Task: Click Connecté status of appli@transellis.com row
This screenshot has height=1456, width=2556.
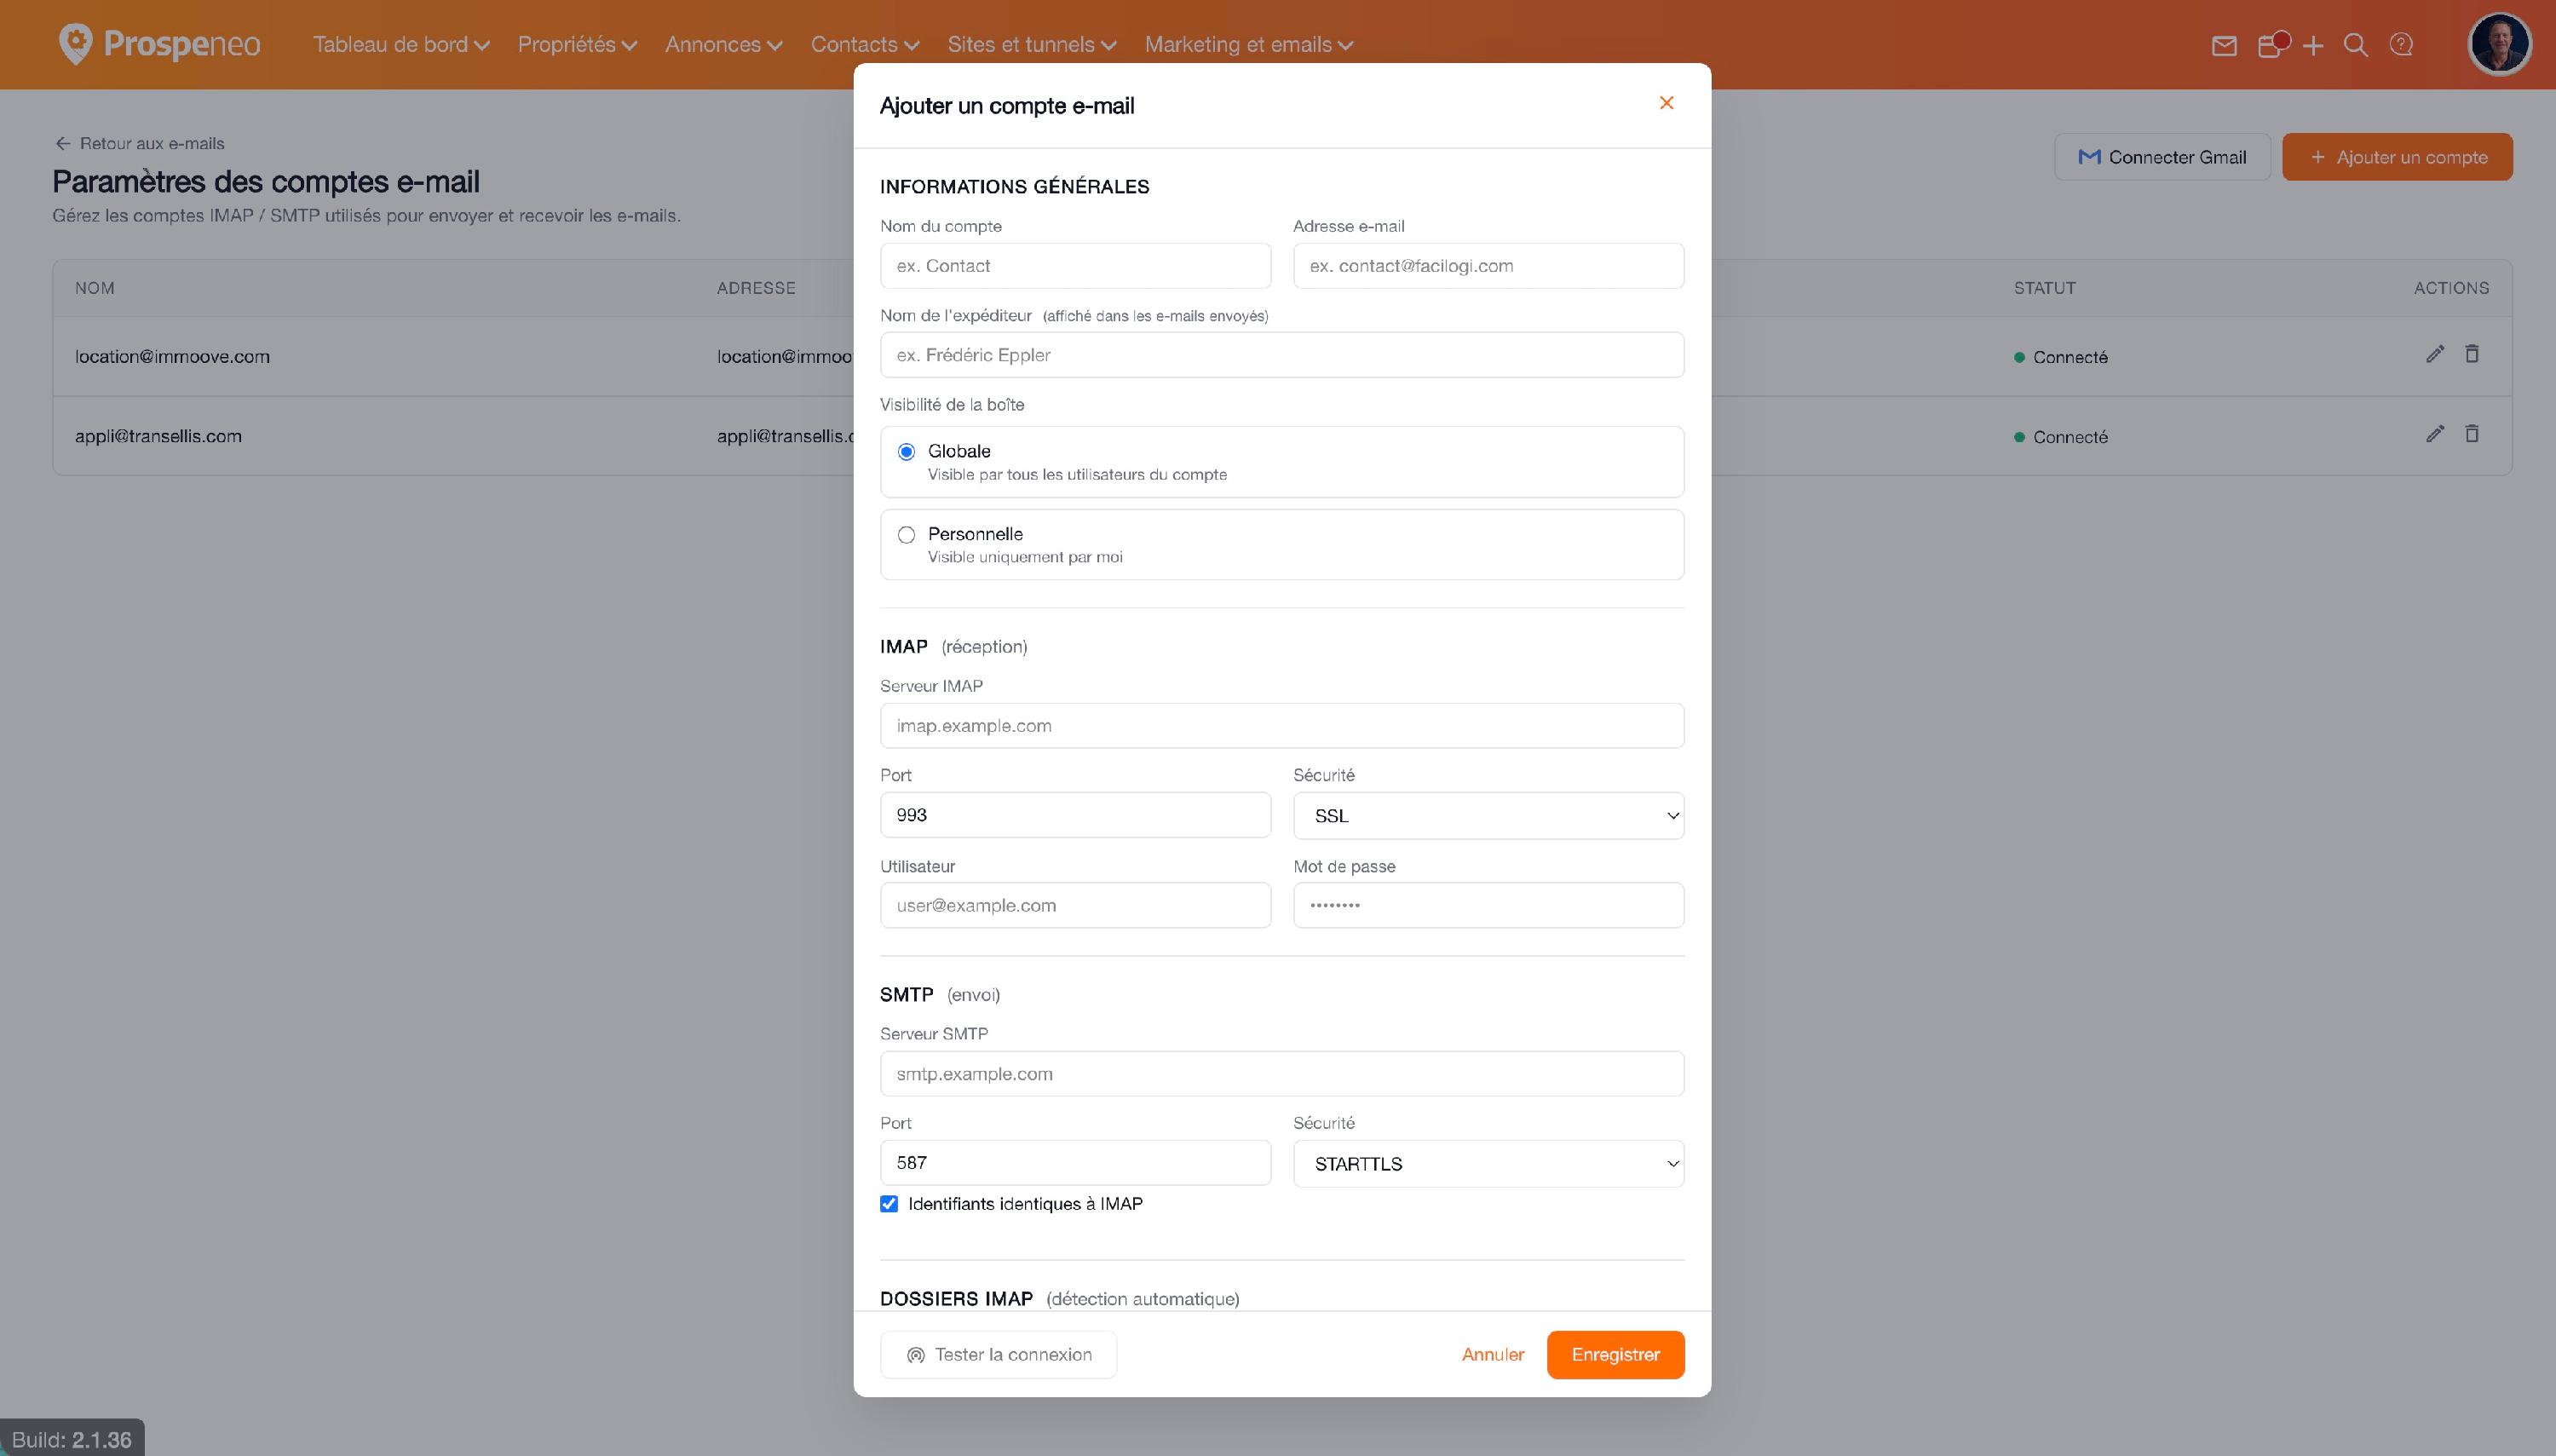Action: point(2060,438)
